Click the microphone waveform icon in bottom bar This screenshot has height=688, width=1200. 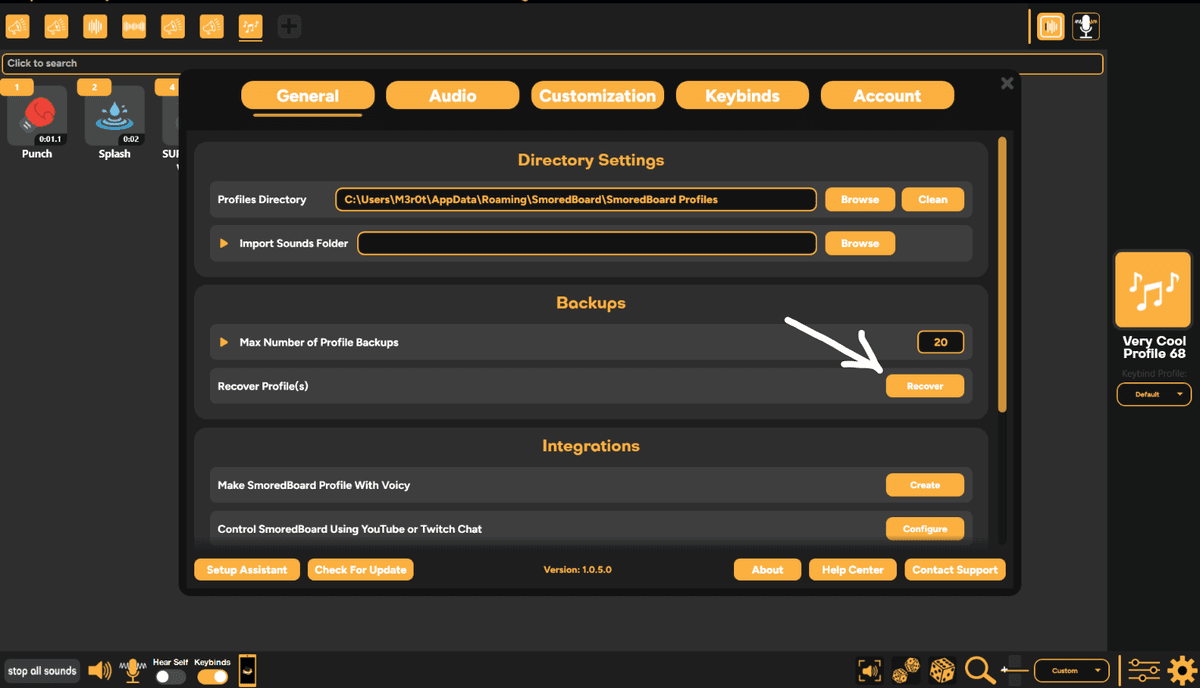tap(132, 671)
